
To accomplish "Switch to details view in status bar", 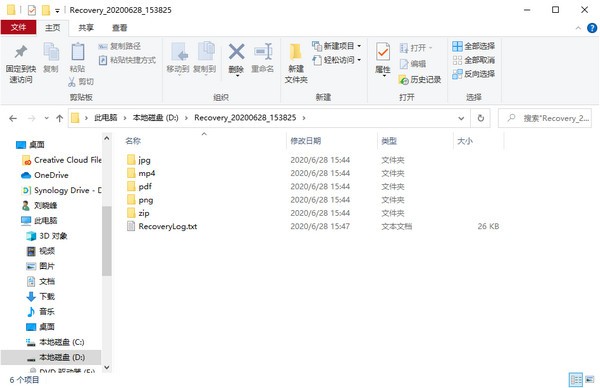I will (x=576, y=380).
